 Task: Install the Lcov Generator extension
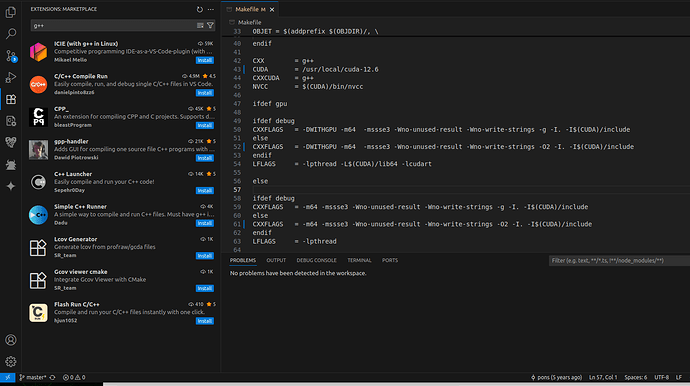pyautogui.click(x=205, y=256)
